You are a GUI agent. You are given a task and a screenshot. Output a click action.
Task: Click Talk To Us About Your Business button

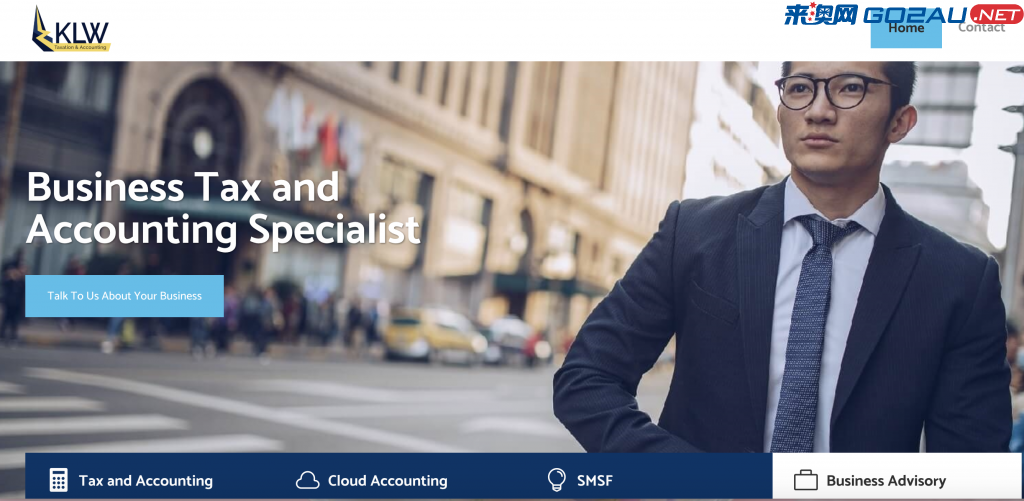tap(124, 296)
